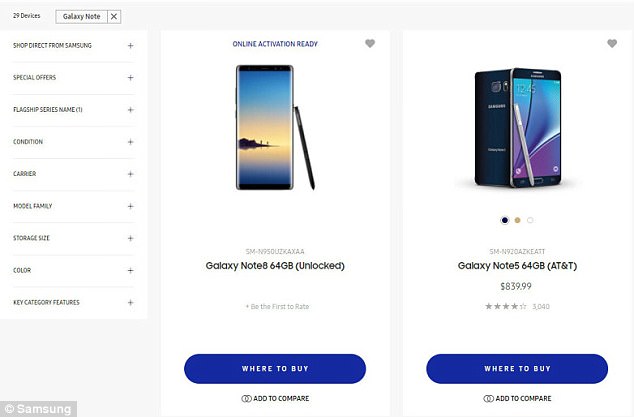Click Add to Compare icon under Note8

click(x=247, y=399)
